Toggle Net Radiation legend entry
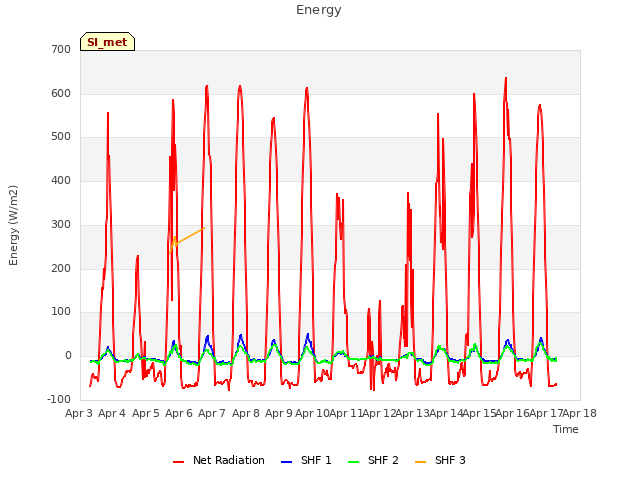Screen dimensions: 640x480 [219, 460]
